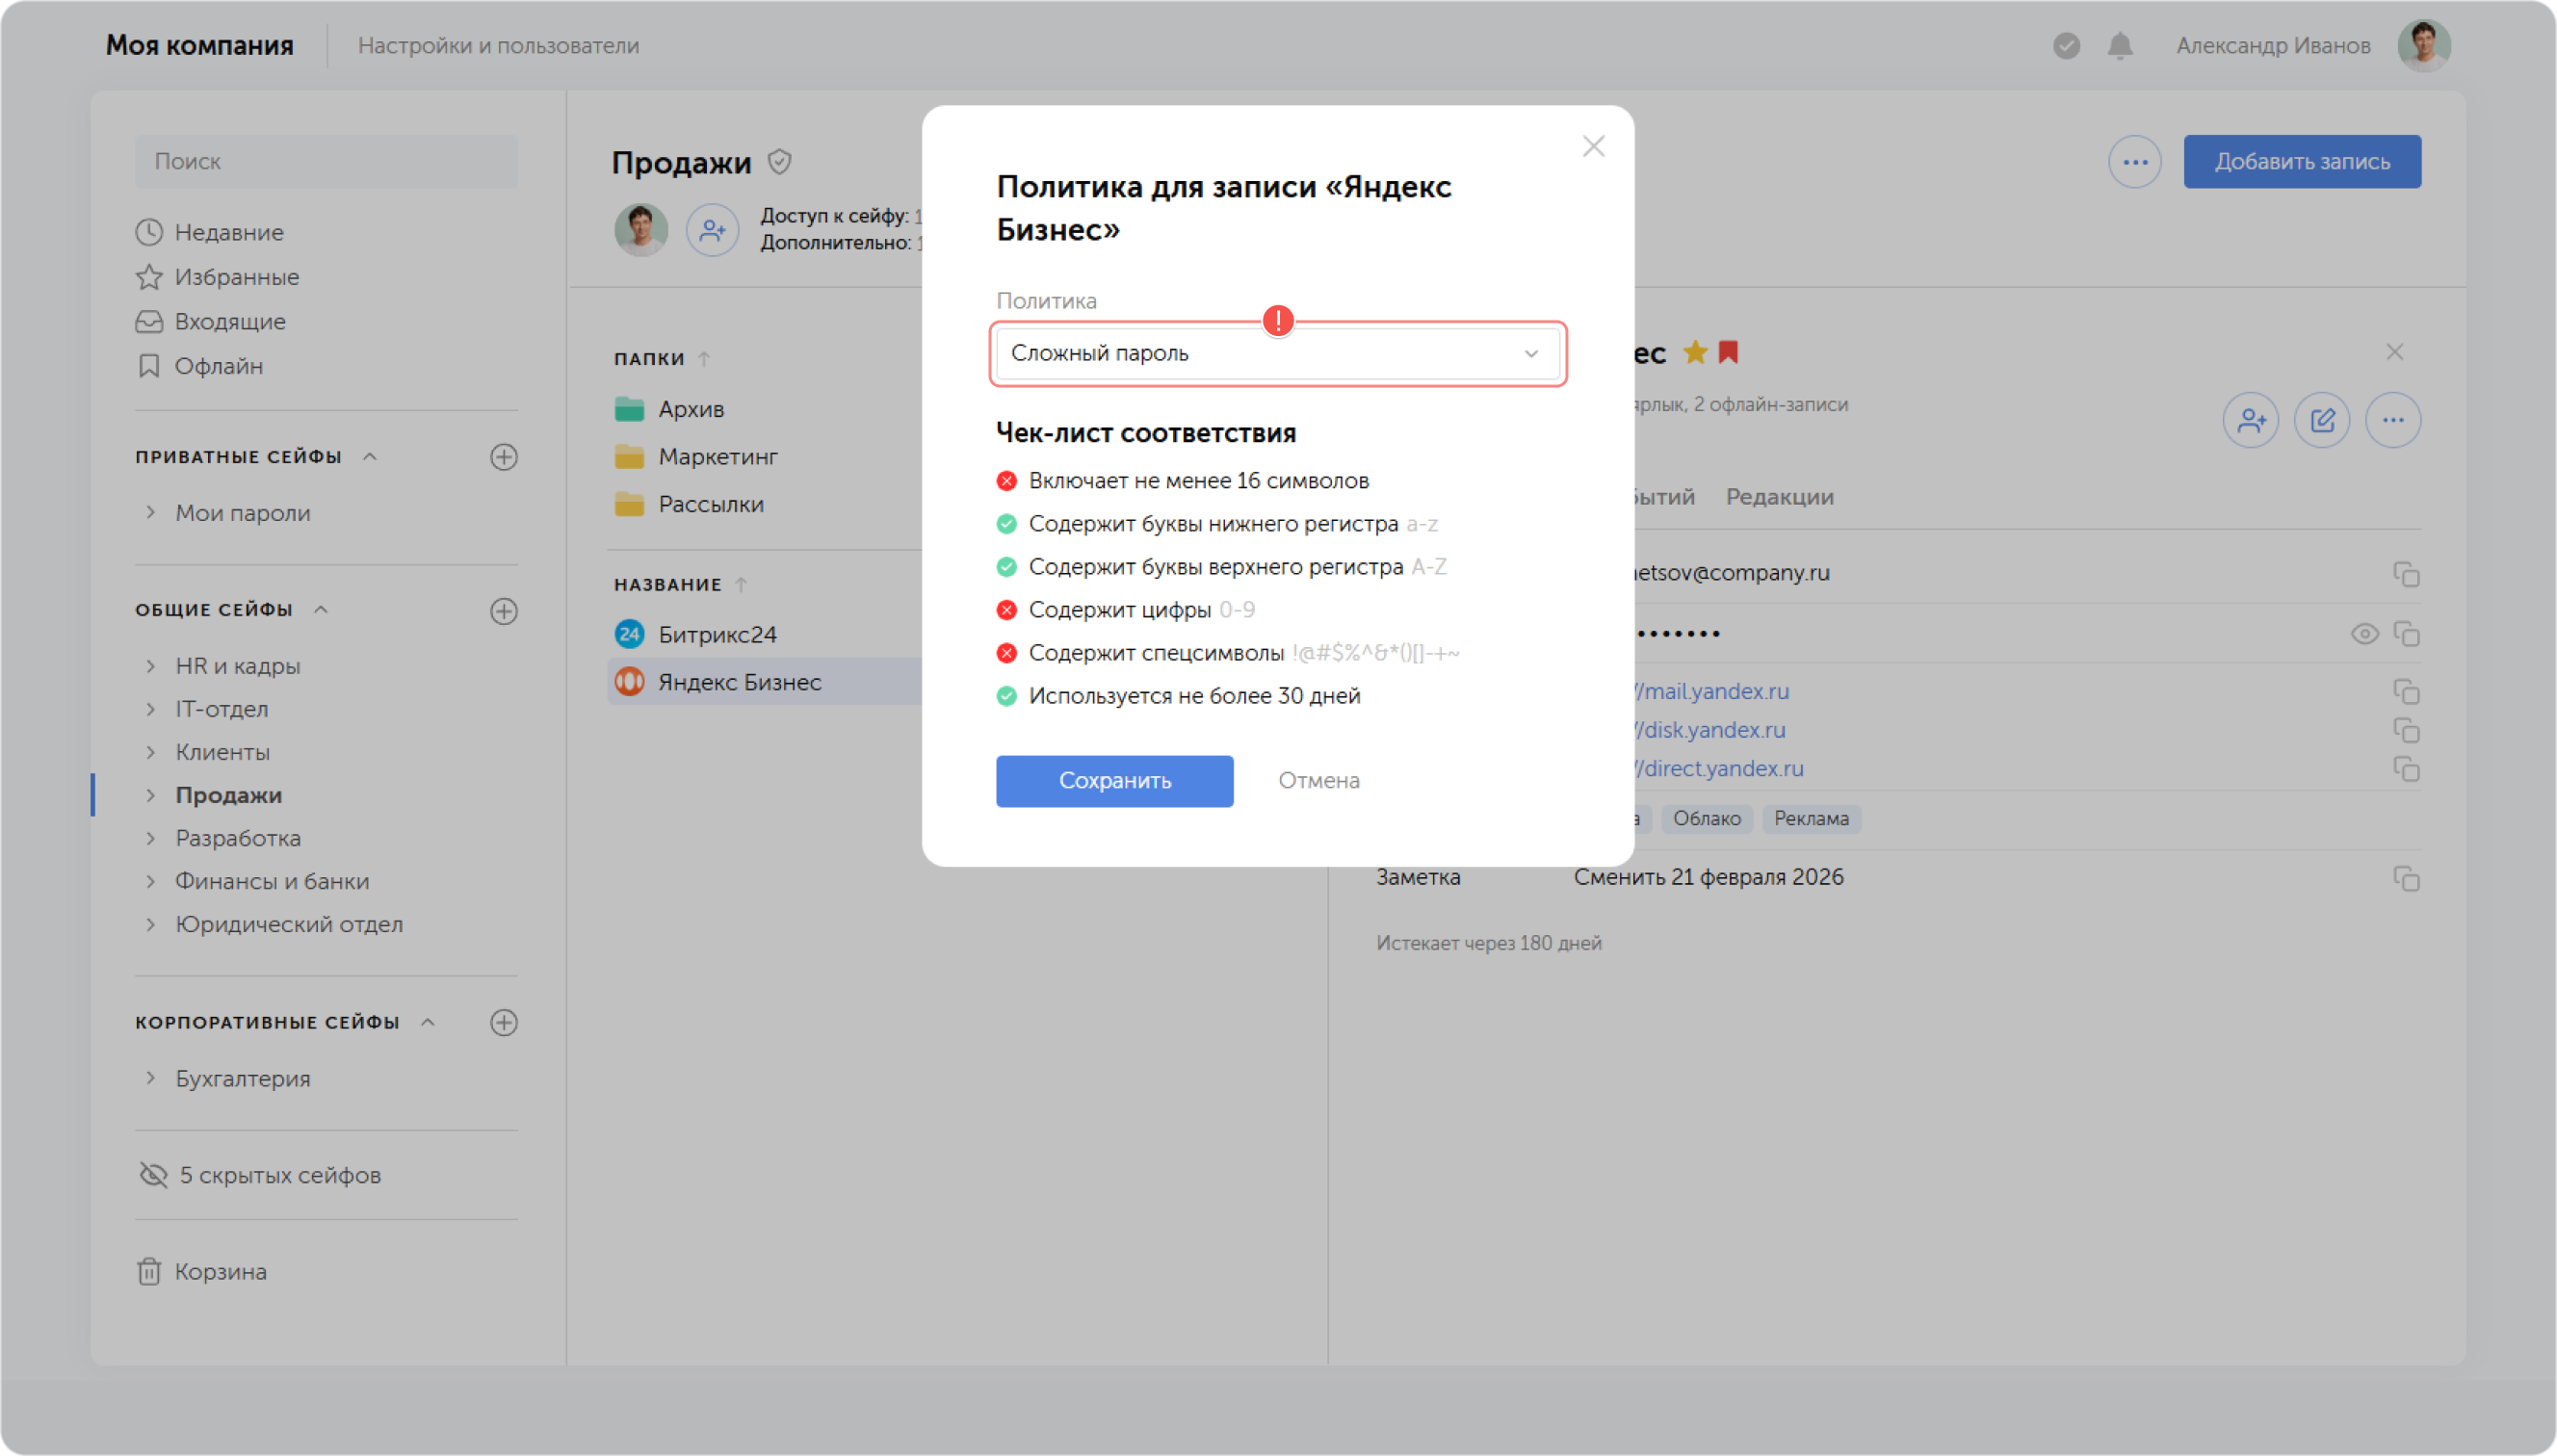
Task: Expand the HR и кадры safe
Action: (x=150, y=666)
